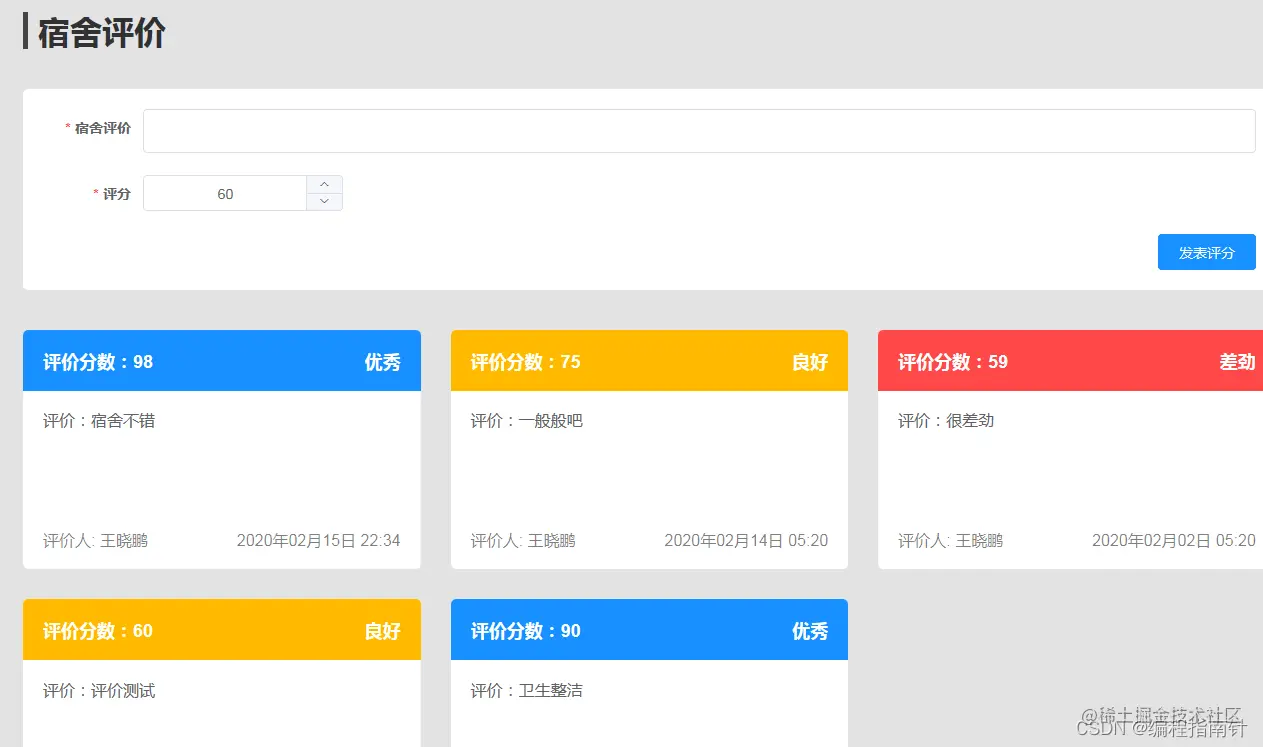Click the review text 评价：一般般吧
Image resolution: width=1263 pixels, height=747 pixels.
[x=527, y=421]
